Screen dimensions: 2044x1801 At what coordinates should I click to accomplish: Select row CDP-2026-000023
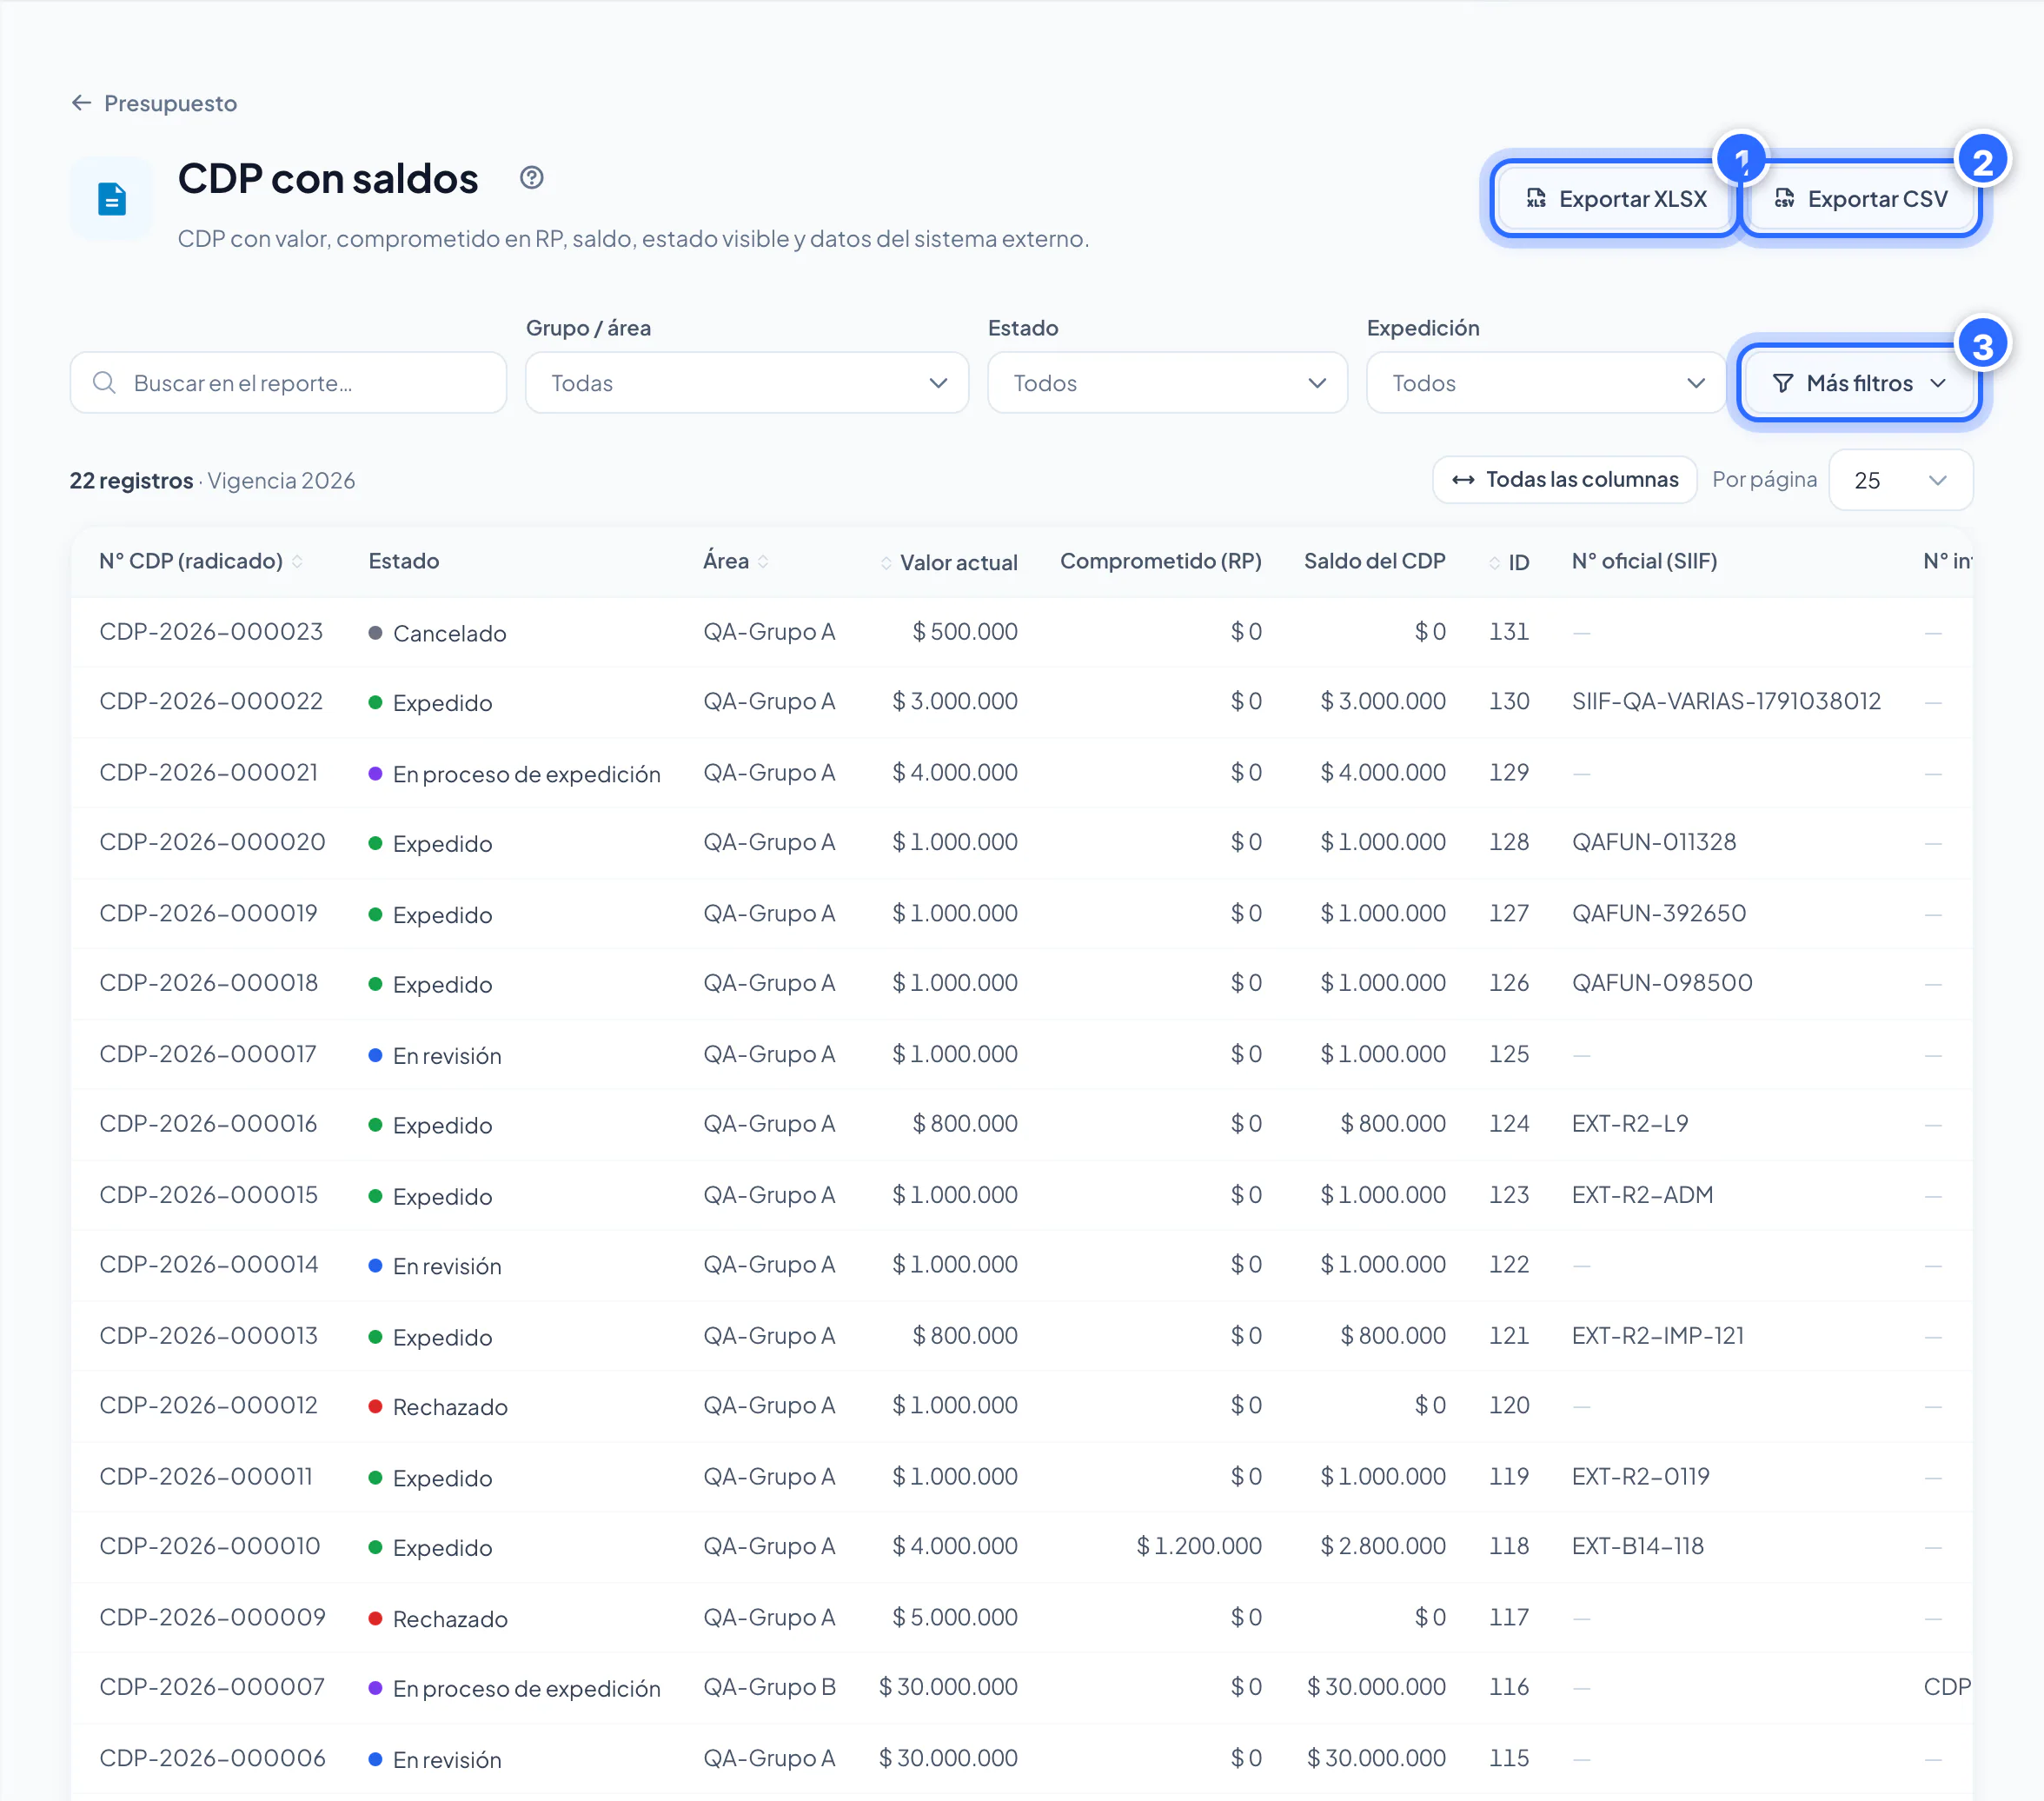1021,632
